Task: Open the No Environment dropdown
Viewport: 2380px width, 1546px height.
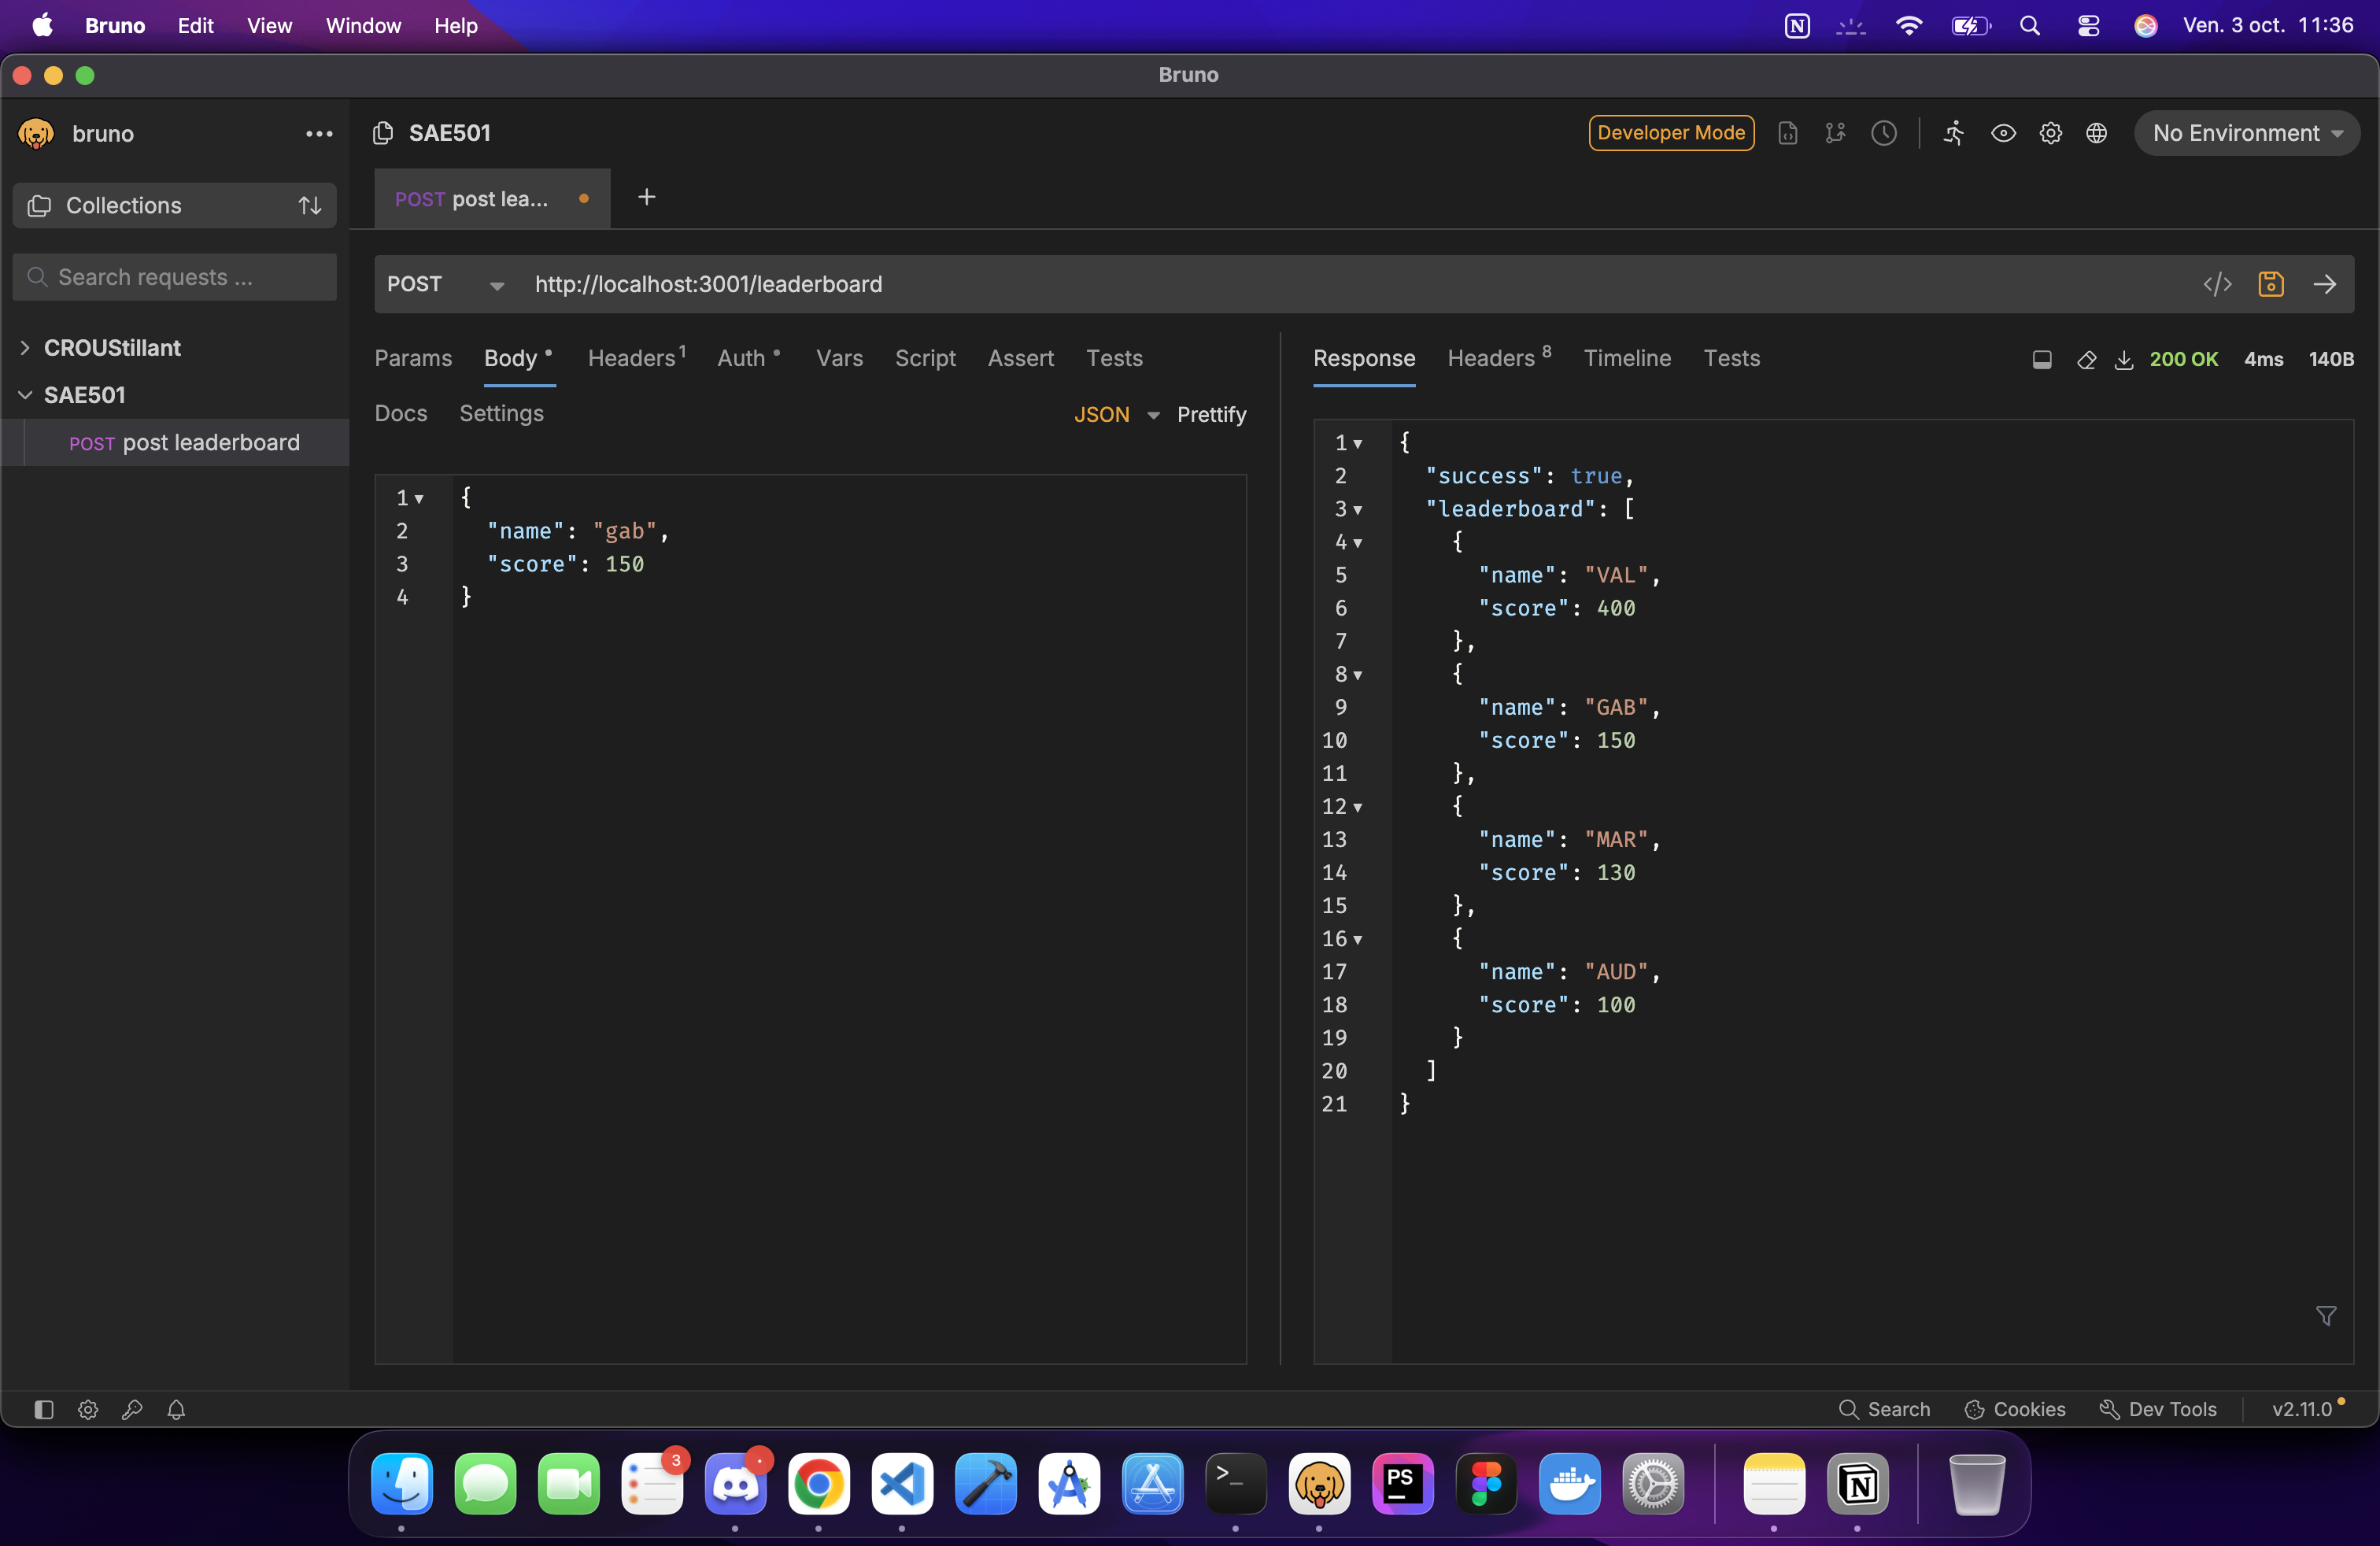Action: [2246, 133]
